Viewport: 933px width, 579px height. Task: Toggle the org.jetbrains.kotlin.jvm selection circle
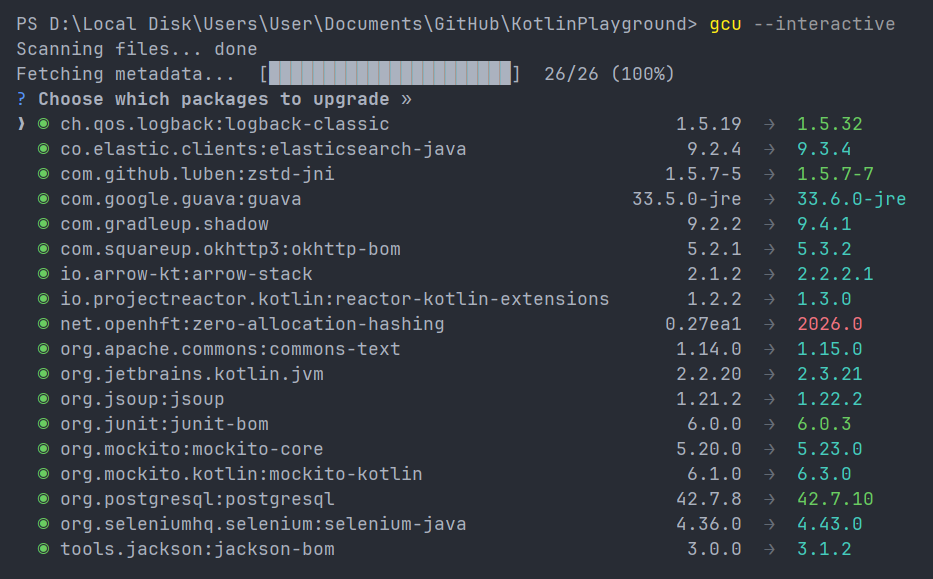click(43, 374)
